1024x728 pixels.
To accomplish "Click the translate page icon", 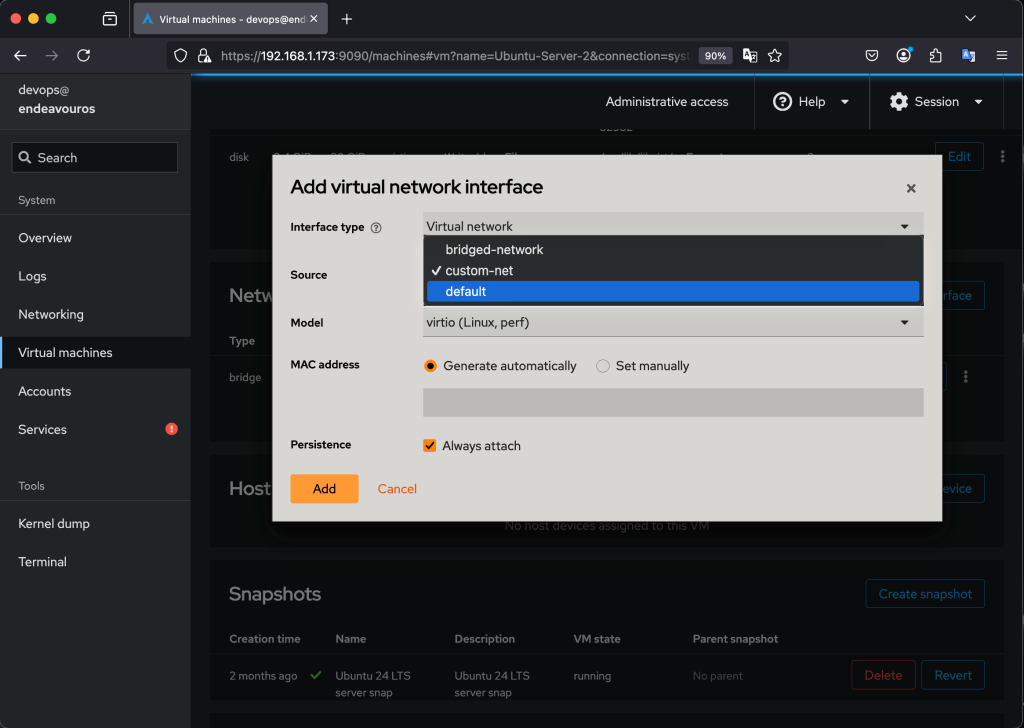I will [x=750, y=56].
